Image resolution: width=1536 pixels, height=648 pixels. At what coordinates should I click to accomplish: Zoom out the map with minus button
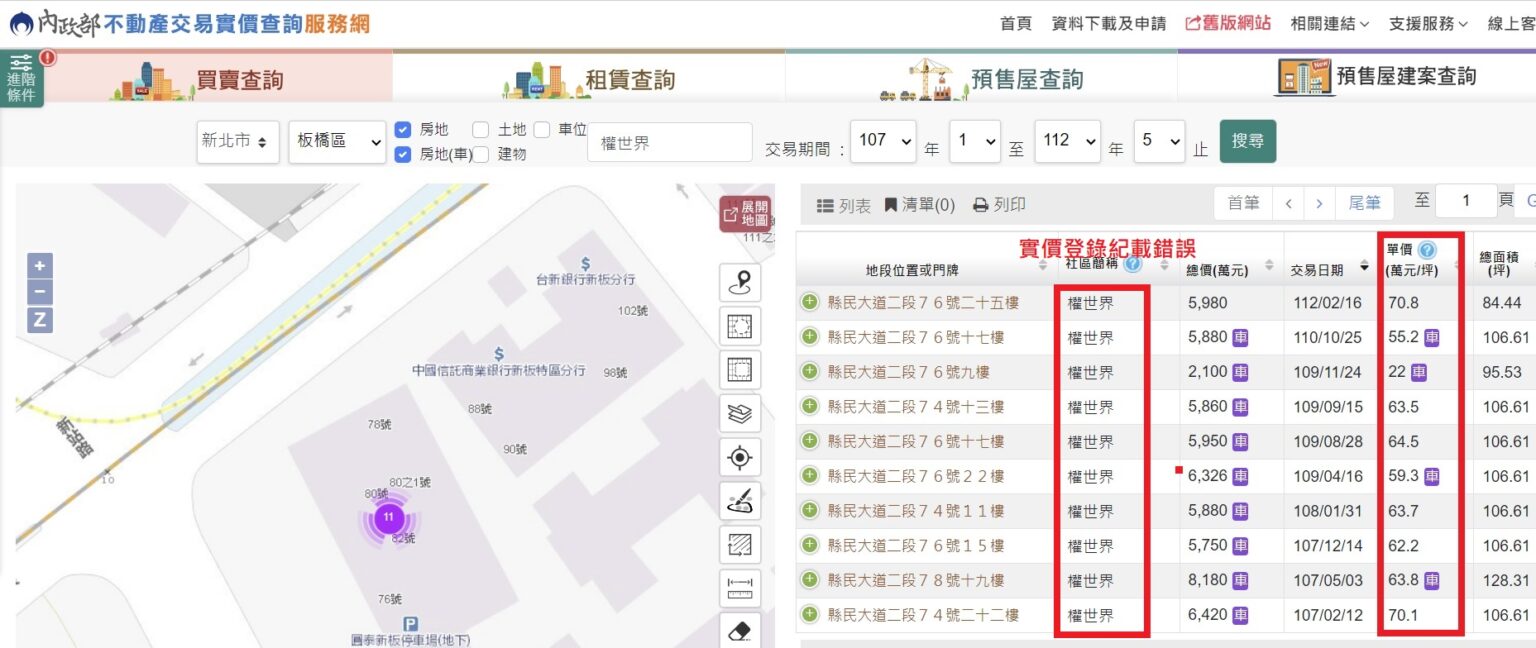[x=40, y=292]
